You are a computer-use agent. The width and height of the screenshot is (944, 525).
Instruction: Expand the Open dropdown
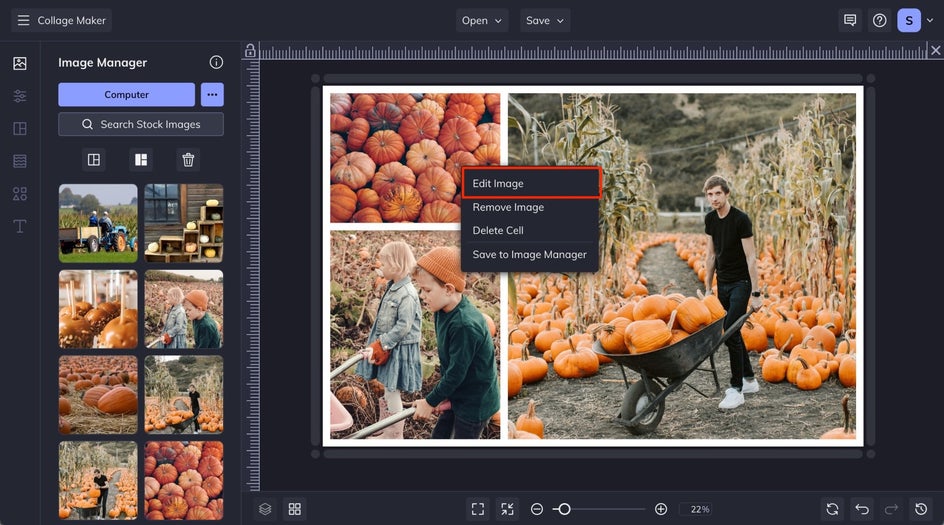(x=483, y=20)
